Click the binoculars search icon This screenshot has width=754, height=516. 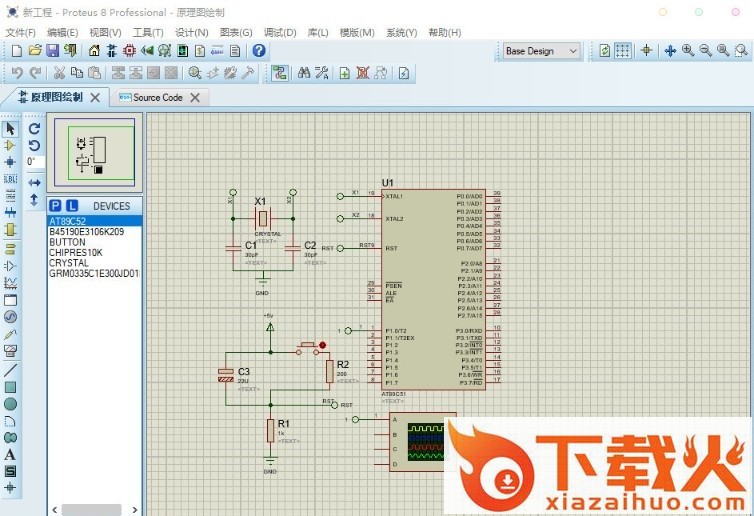[303, 72]
